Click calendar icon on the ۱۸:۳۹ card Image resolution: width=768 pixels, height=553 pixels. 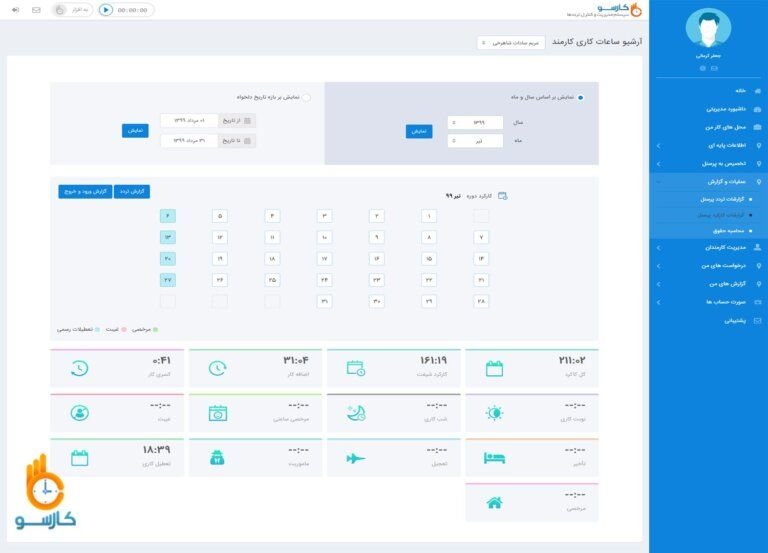click(x=79, y=458)
